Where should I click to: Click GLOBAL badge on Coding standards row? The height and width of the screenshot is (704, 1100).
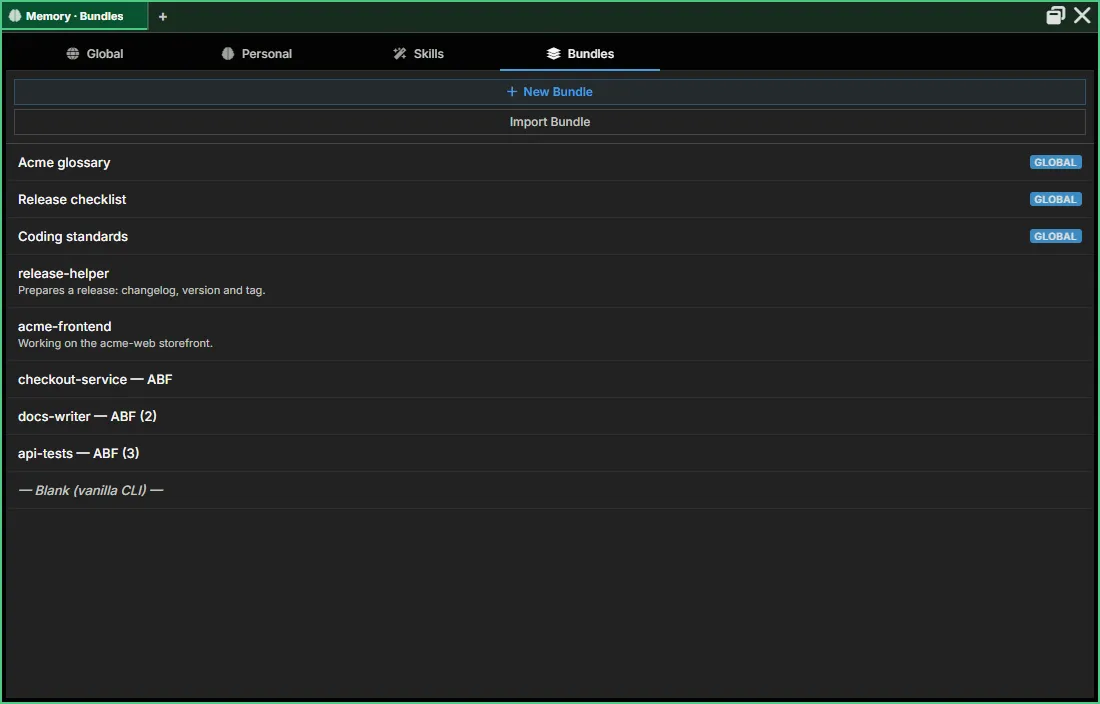1055,236
